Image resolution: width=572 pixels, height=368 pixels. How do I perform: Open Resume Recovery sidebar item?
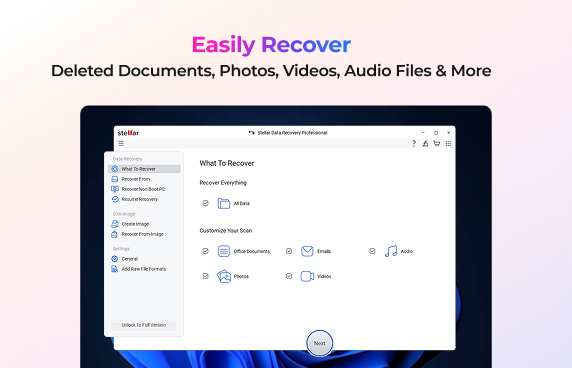point(144,199)
